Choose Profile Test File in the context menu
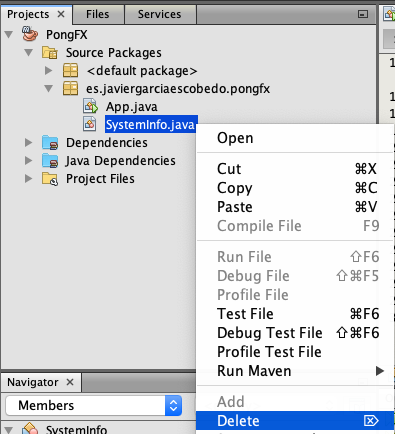 pos(295,352)
